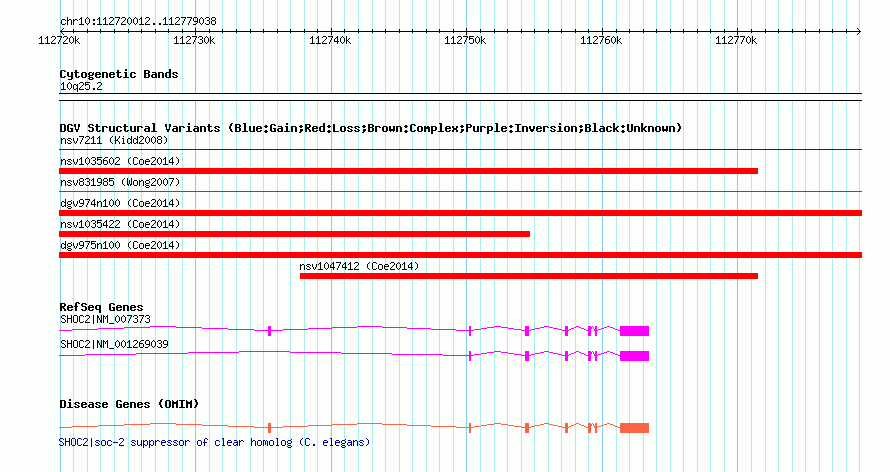Click the red bar for nsv1047412
The height and width of the screenshot is (472, 890).
click(x=529, y=276)
